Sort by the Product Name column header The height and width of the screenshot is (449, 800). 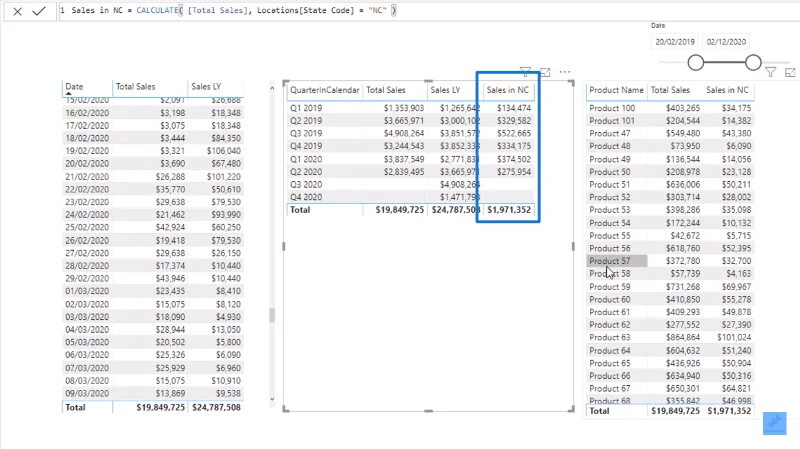pos(616,90)
